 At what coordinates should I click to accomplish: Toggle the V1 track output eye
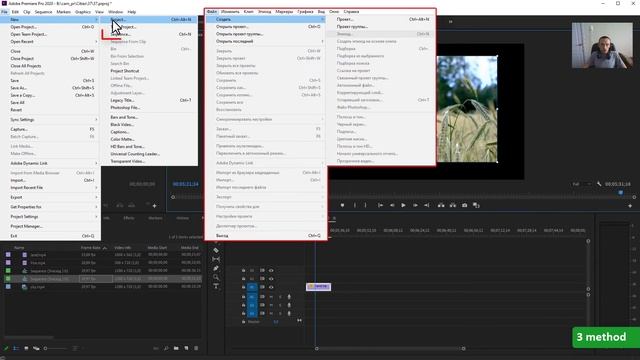coord(271,287)
